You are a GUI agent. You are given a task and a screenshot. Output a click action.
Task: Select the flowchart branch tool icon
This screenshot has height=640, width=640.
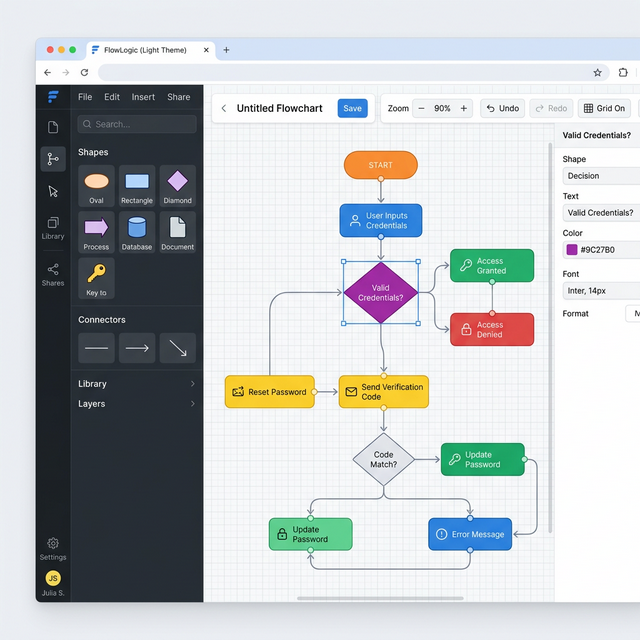[53, 159]
